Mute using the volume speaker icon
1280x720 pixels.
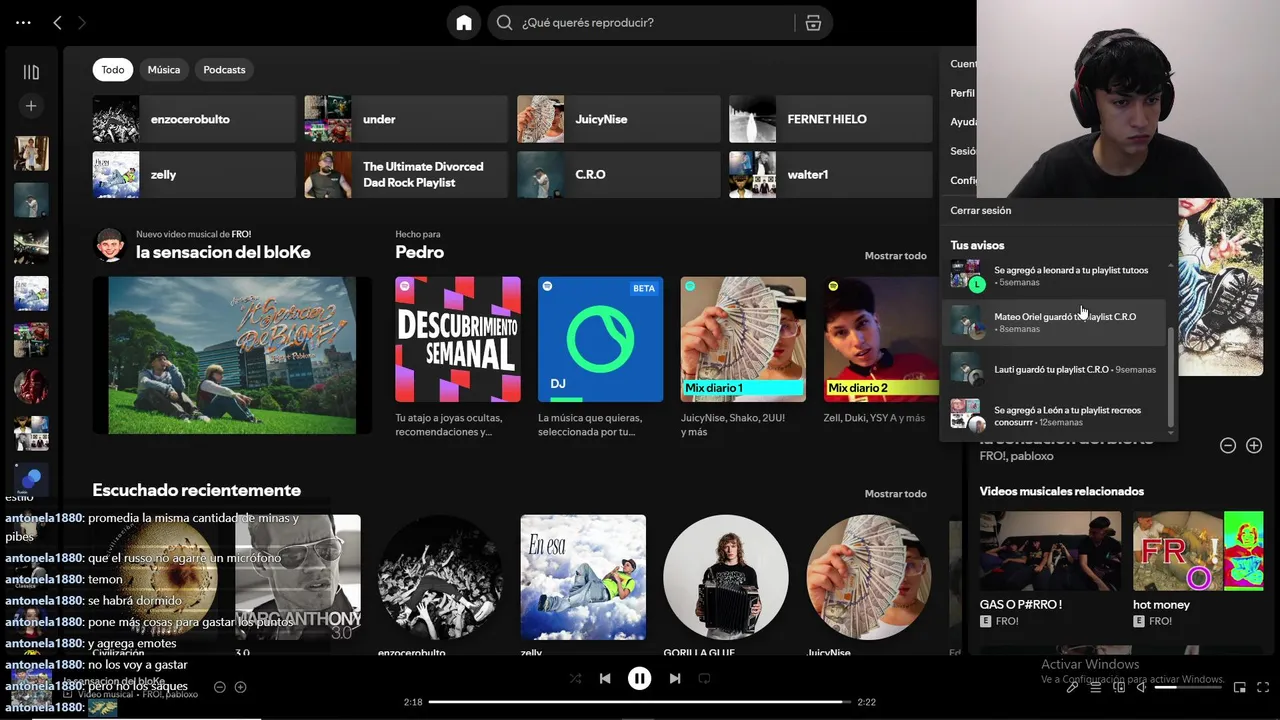(1141, 687)
